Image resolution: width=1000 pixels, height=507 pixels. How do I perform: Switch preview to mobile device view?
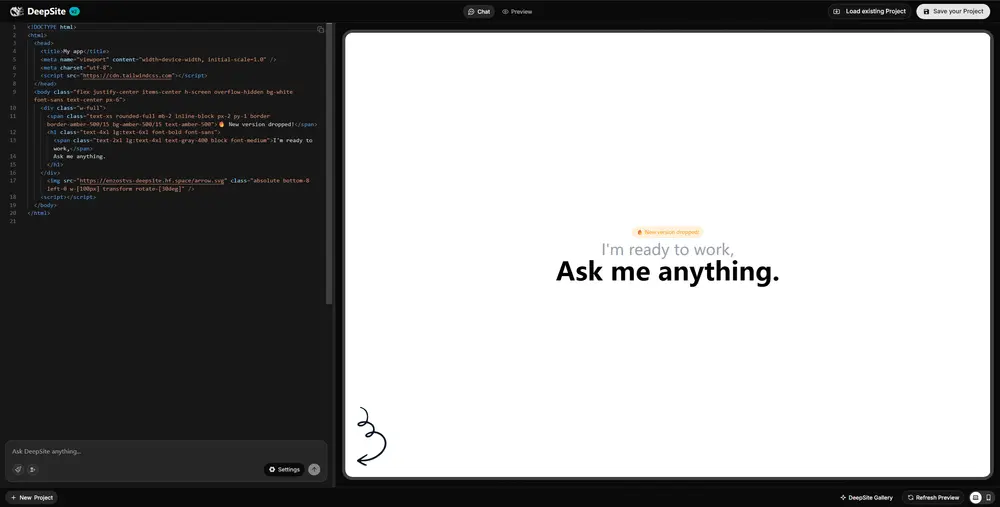click(x=989, y=497)
